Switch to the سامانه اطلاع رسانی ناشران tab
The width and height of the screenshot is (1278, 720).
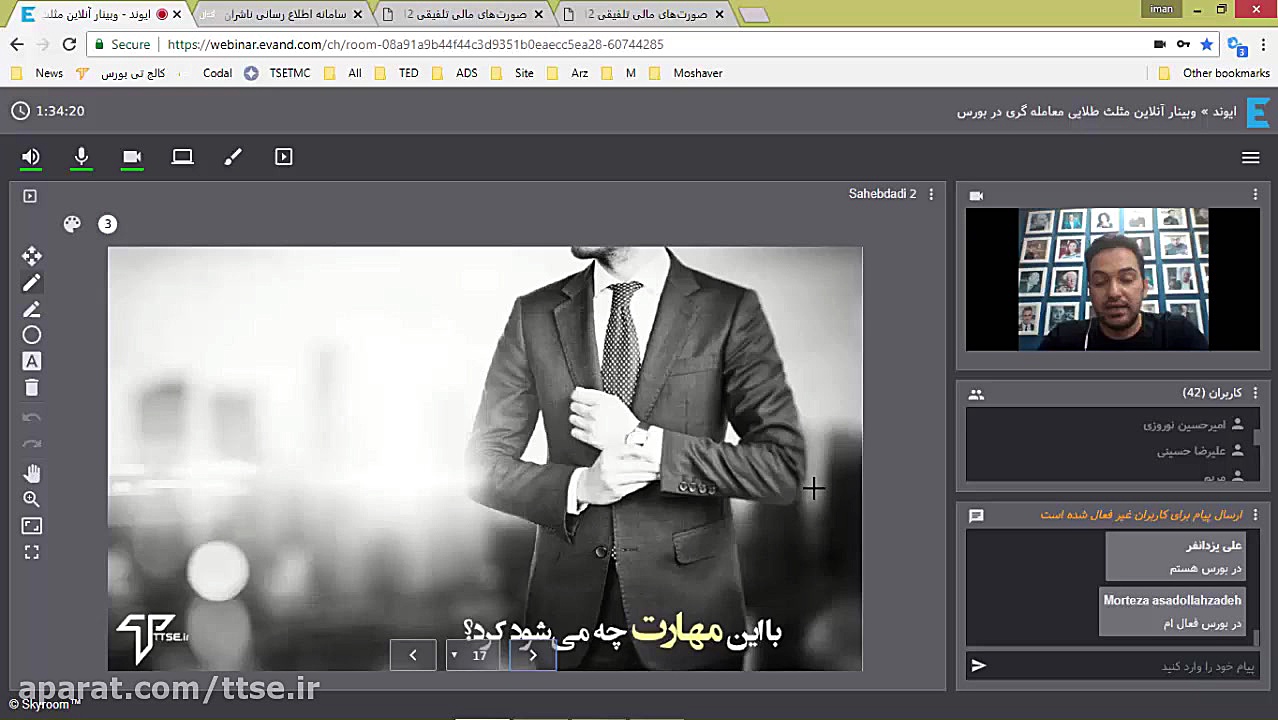point(280,14)
